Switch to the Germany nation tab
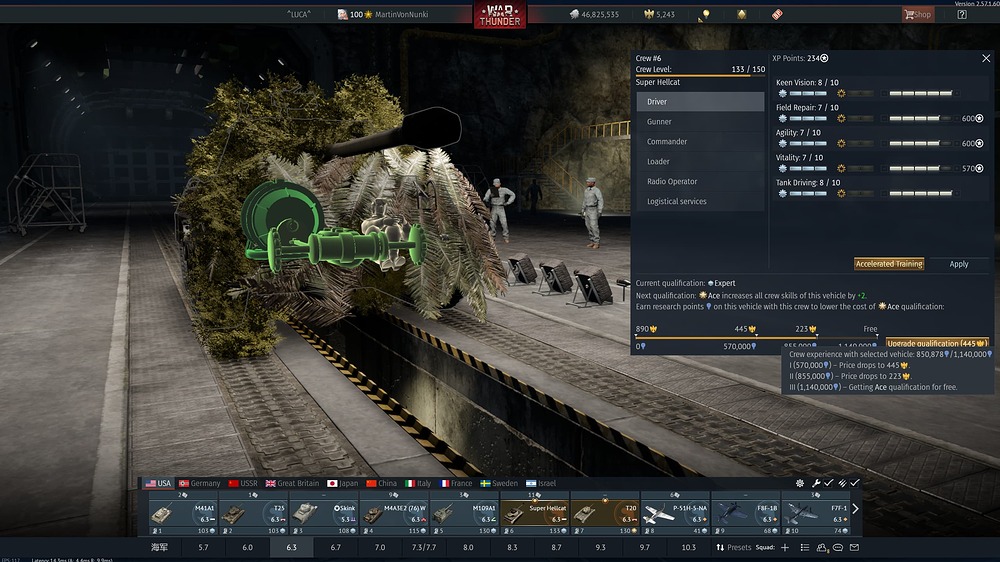This screenshot has width=1000, height=562. 200,483
